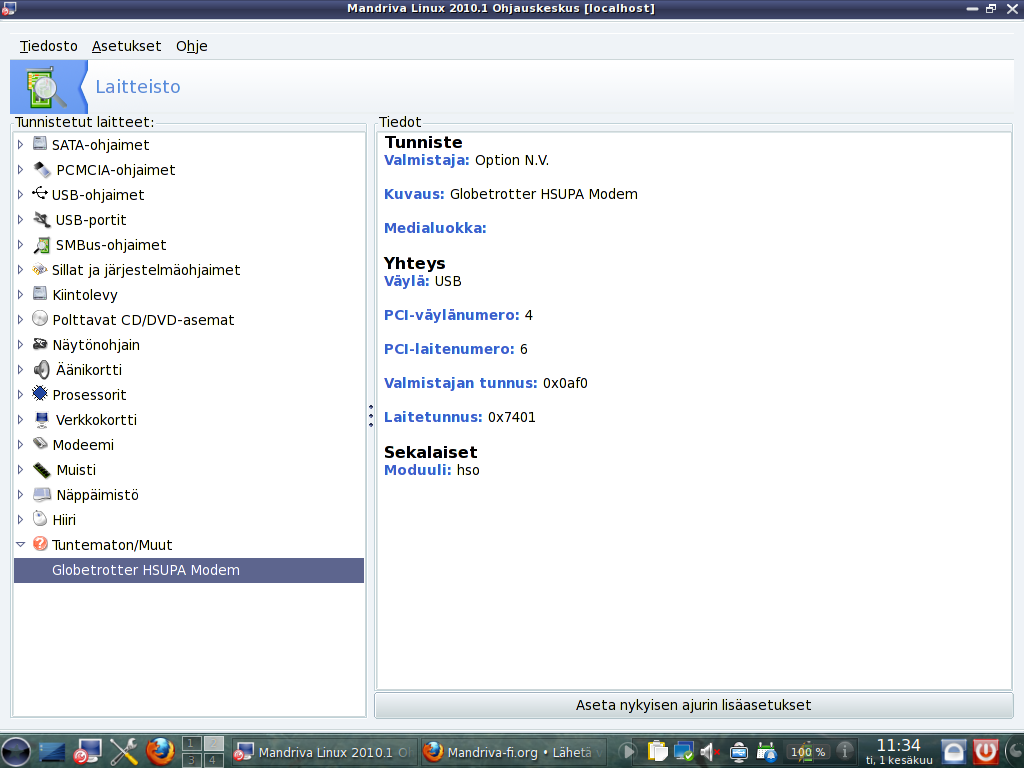Viewport: 1024px width, 768px height.
Task: Click the lock screen icon
Action: click(x=953, y=752)
